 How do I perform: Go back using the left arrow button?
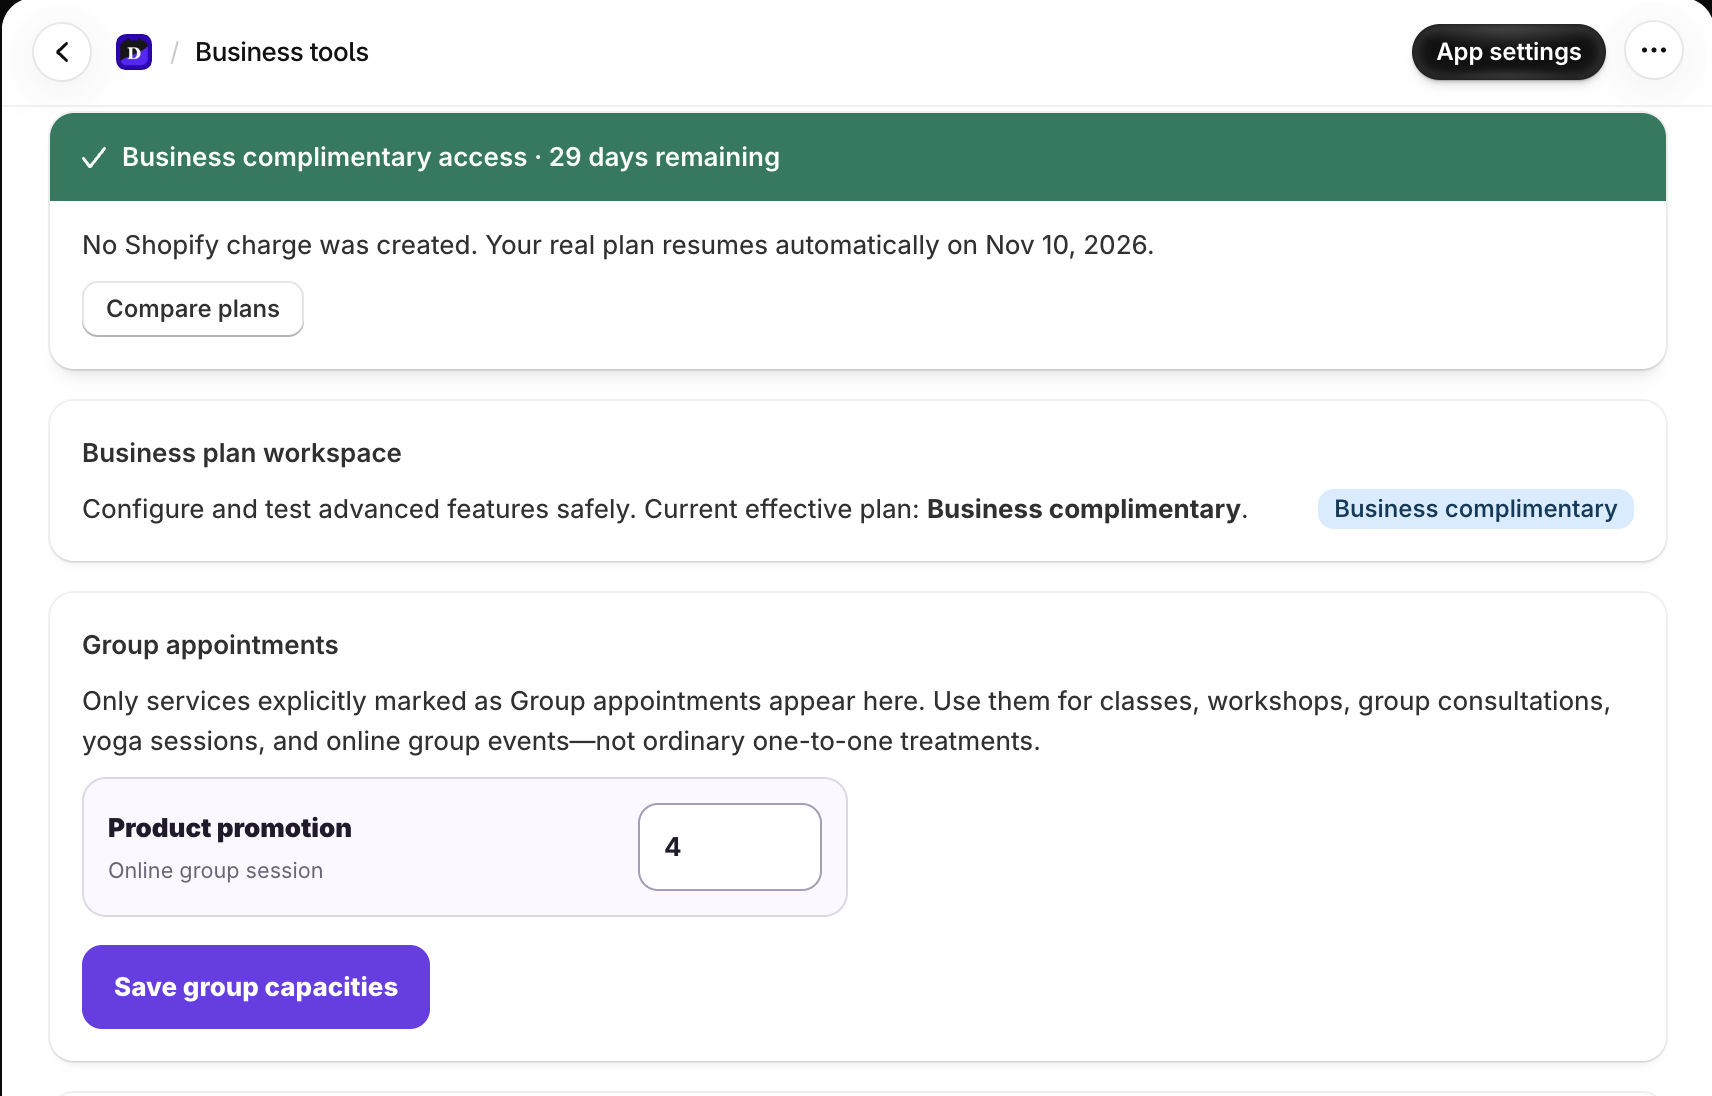(62, 52)
